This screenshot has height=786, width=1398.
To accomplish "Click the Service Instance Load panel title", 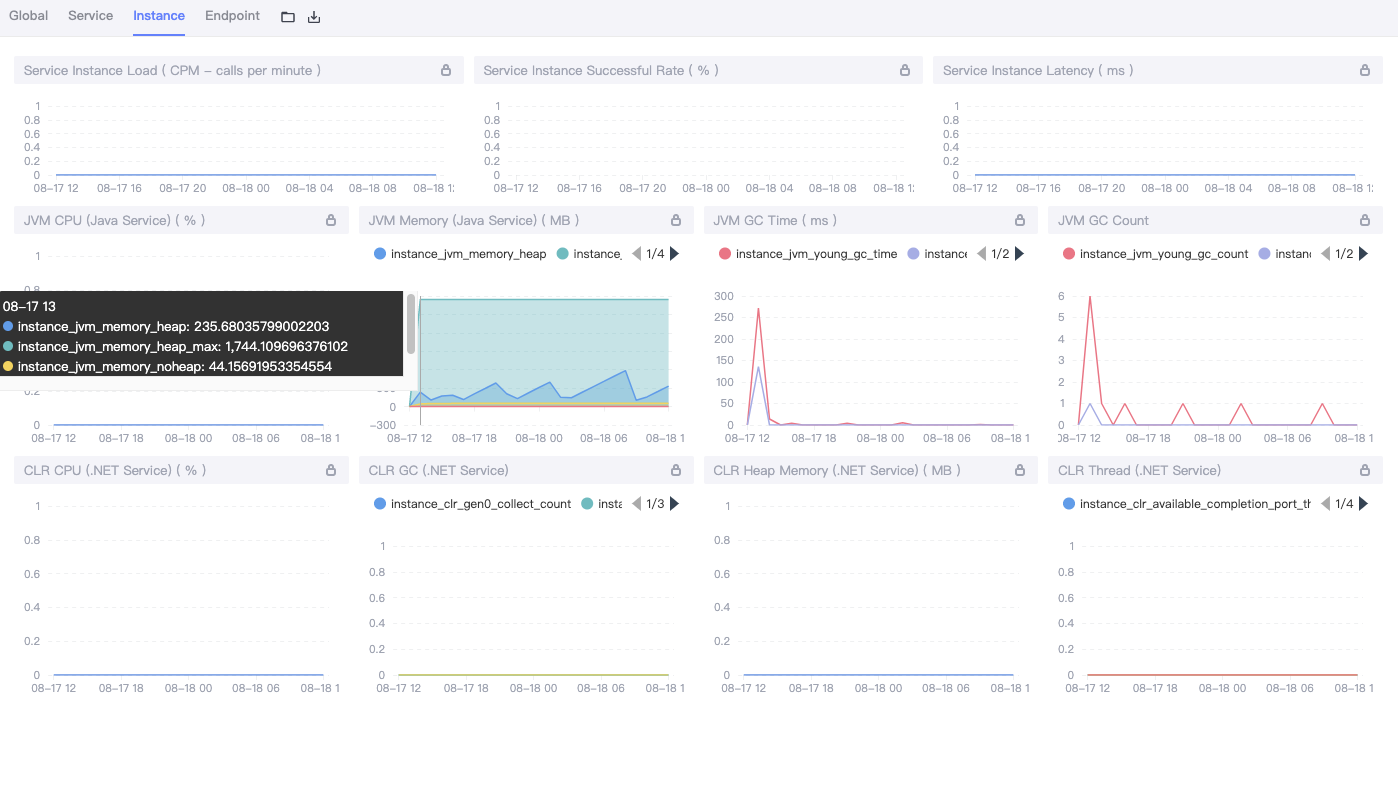I will 172,70.
